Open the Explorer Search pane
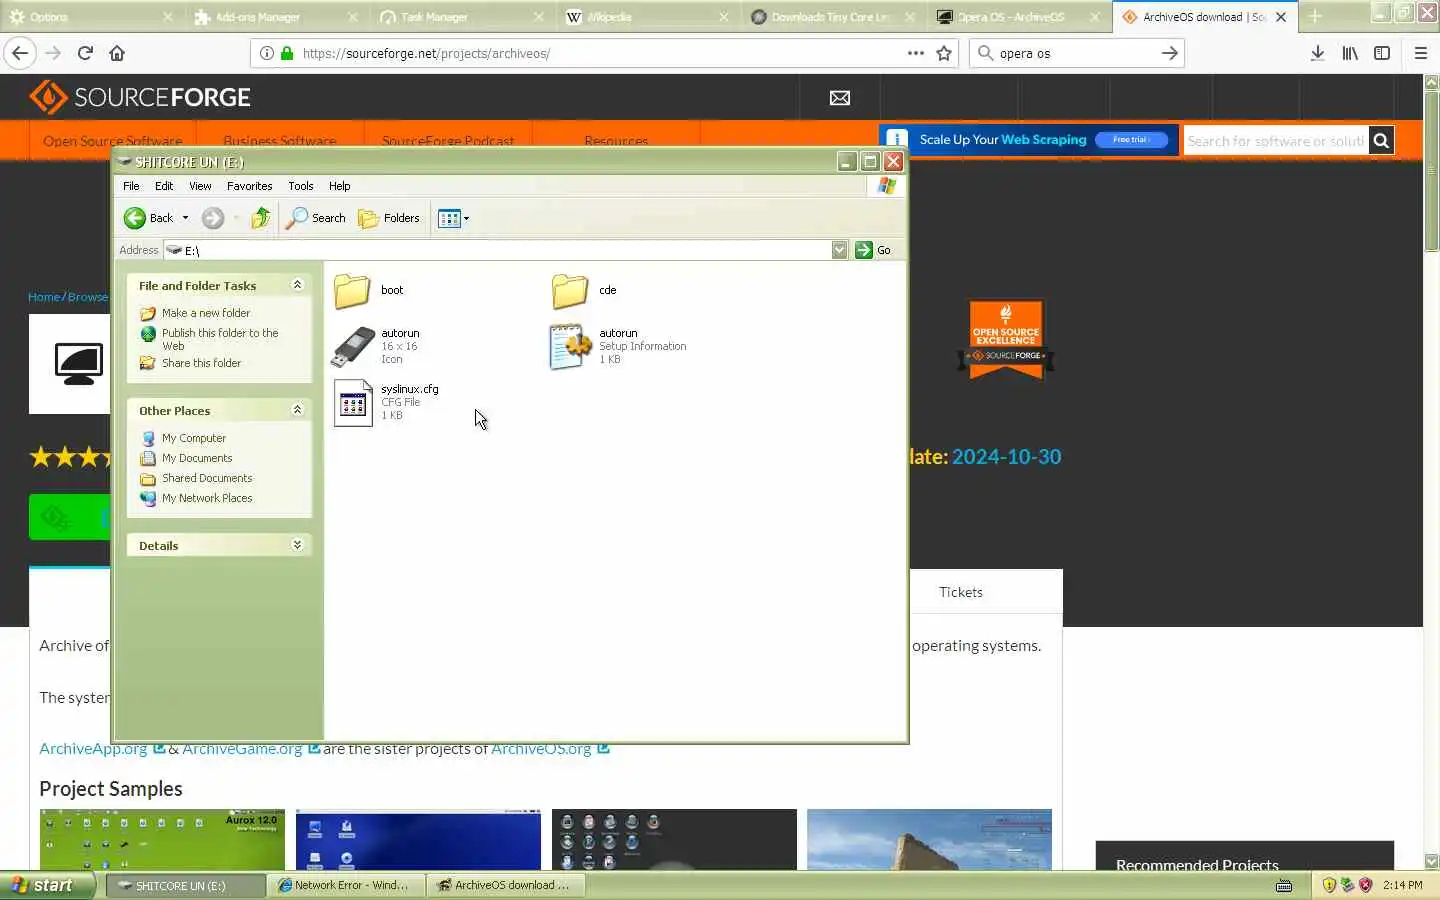The image size is (1440, 900). point(315,218)
